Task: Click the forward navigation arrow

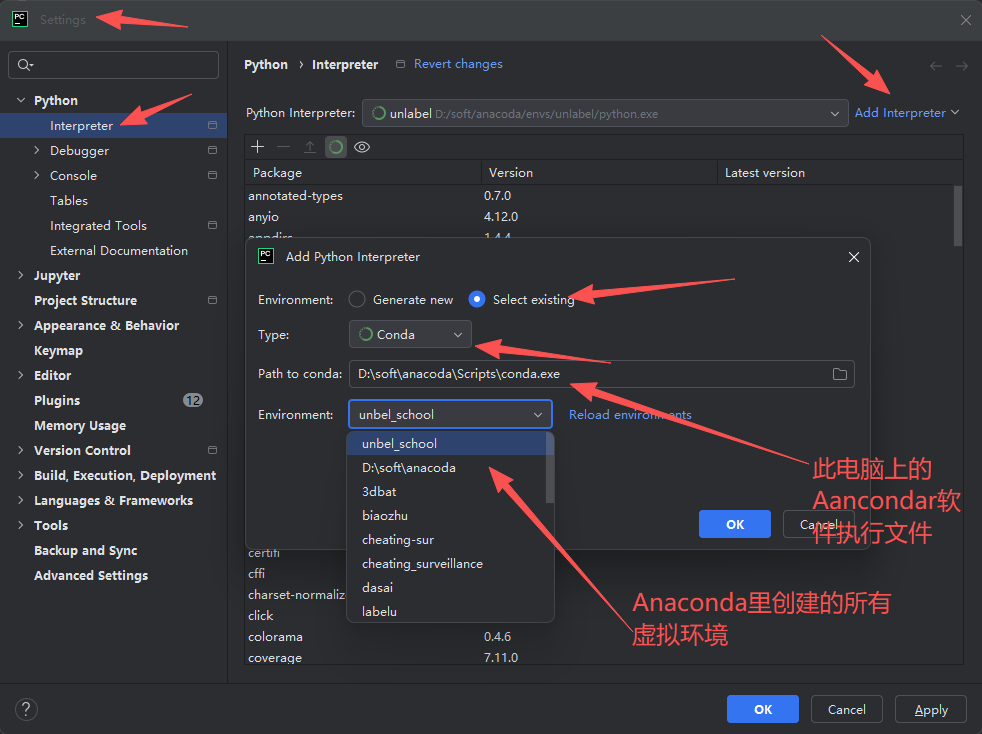Action: tap(962, 66)
